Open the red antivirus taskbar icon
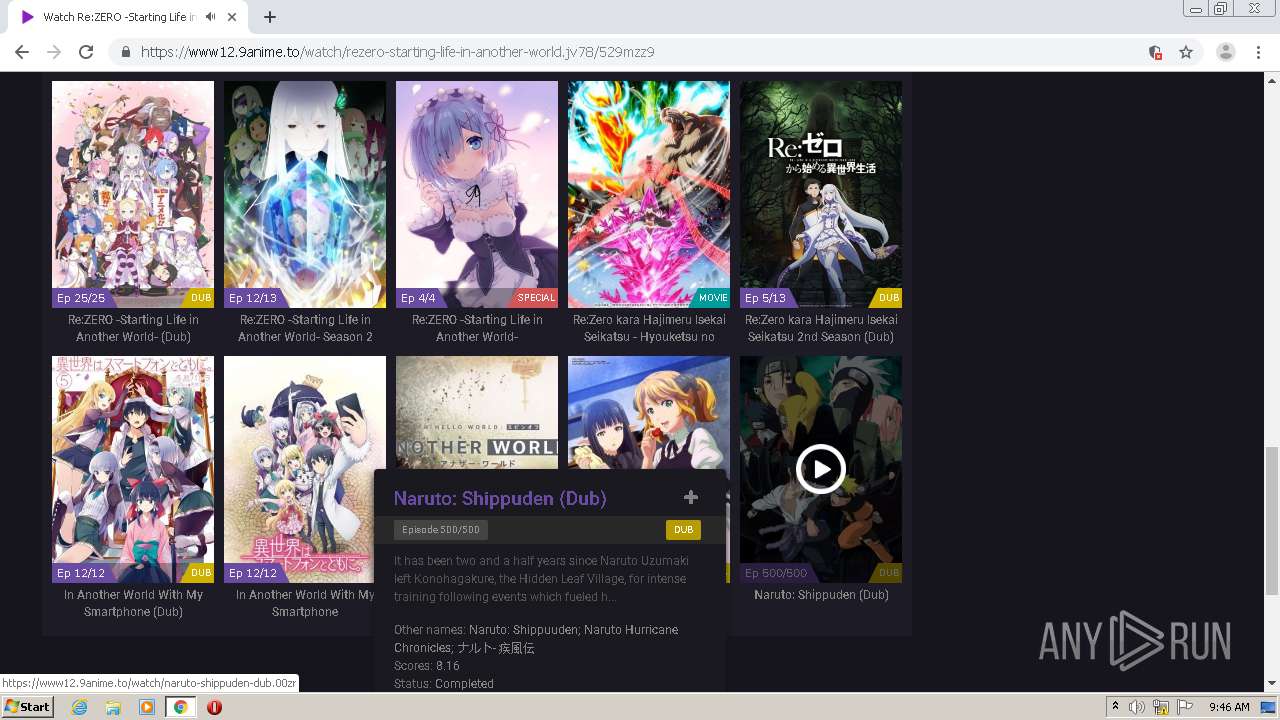This screenshot has width=1280, height=720. point(214,707)
